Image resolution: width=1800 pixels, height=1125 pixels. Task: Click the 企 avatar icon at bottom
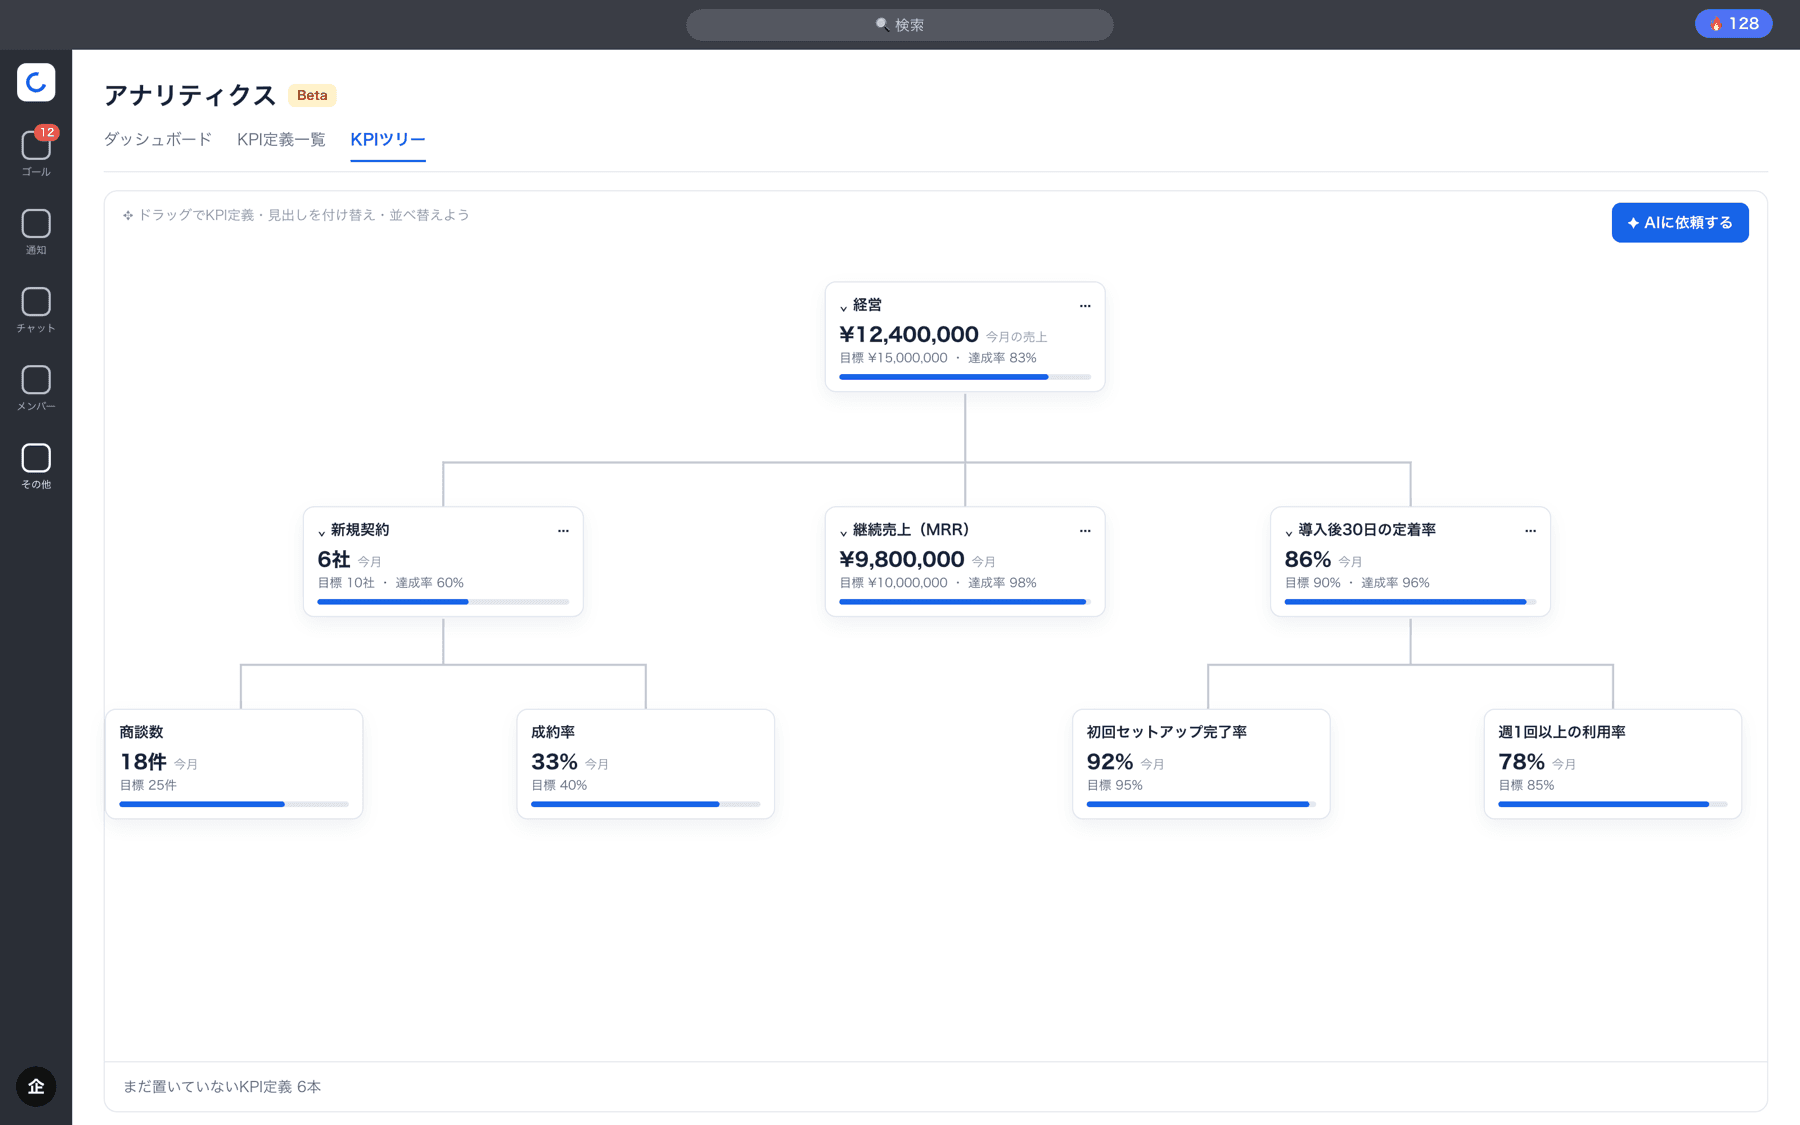(36, 1086)
